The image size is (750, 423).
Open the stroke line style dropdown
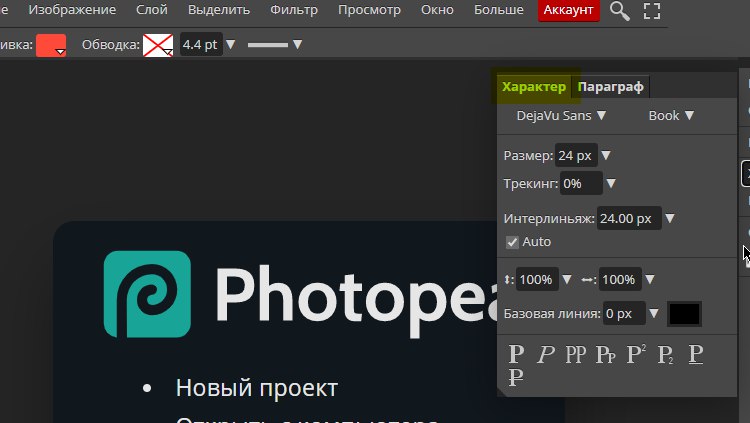tap(275, 45)
